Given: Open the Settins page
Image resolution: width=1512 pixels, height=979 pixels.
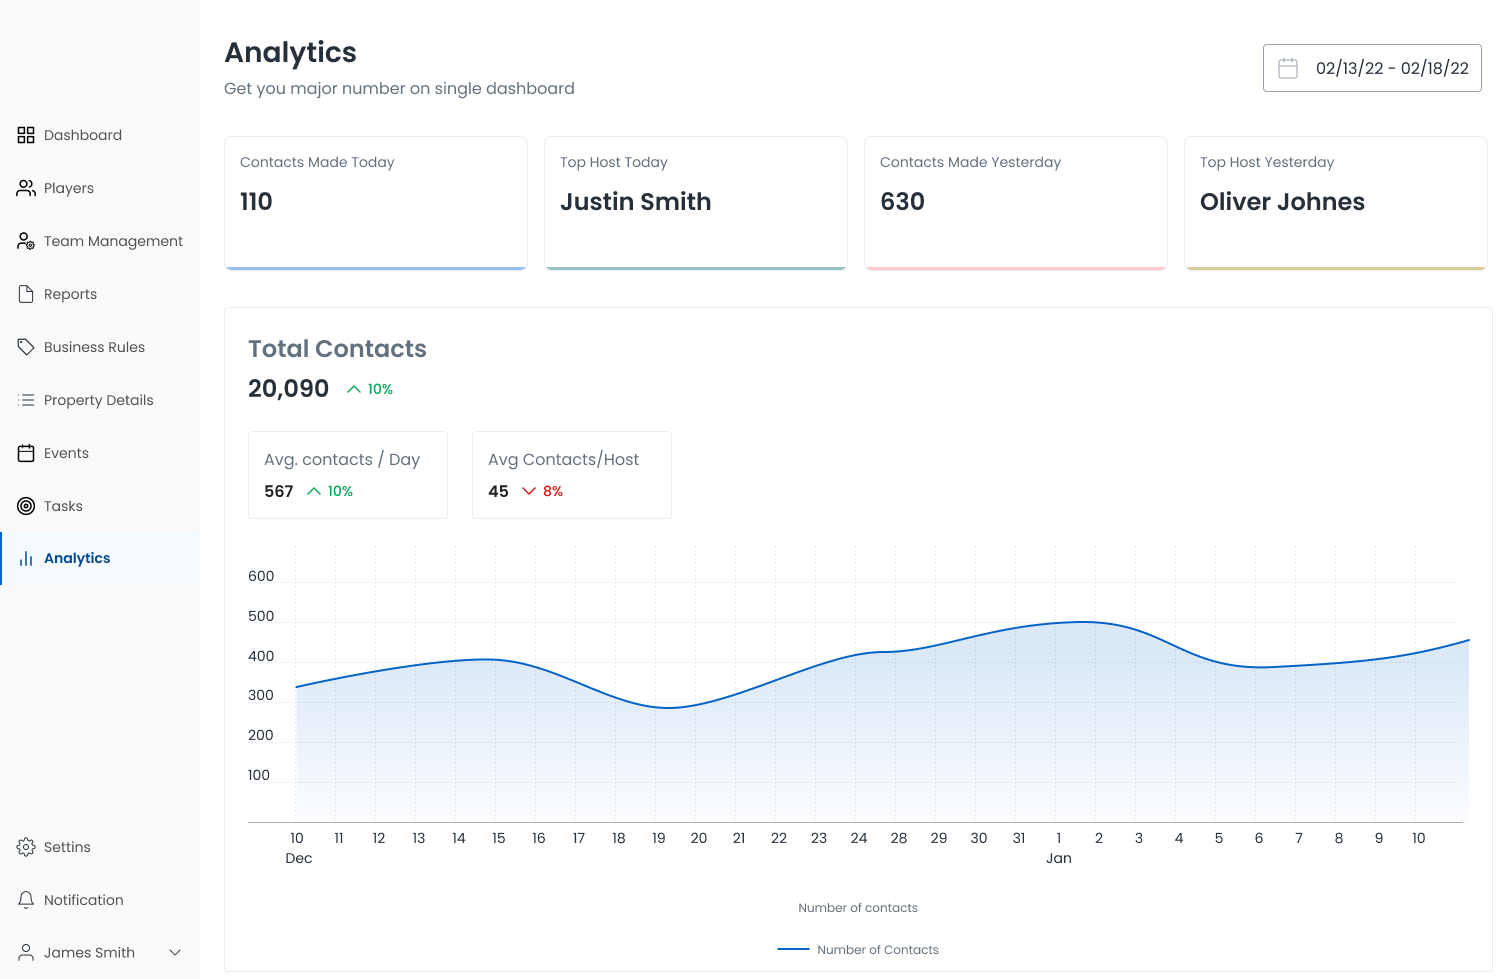Looking at the screenshot, I should pos(100,847).
